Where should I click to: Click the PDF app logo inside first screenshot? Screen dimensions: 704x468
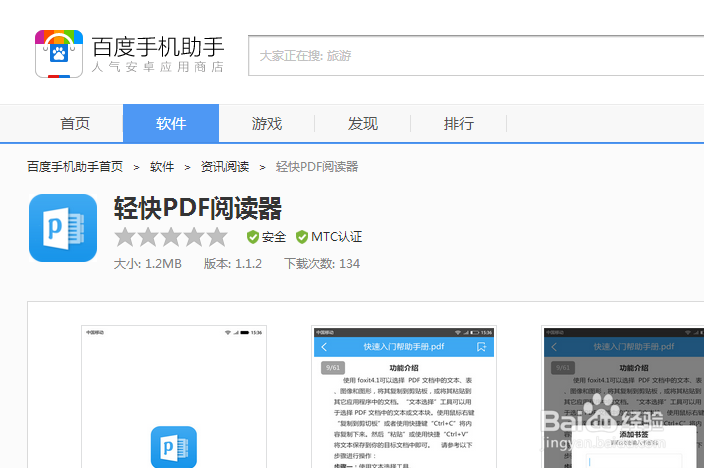coord(174,447)
